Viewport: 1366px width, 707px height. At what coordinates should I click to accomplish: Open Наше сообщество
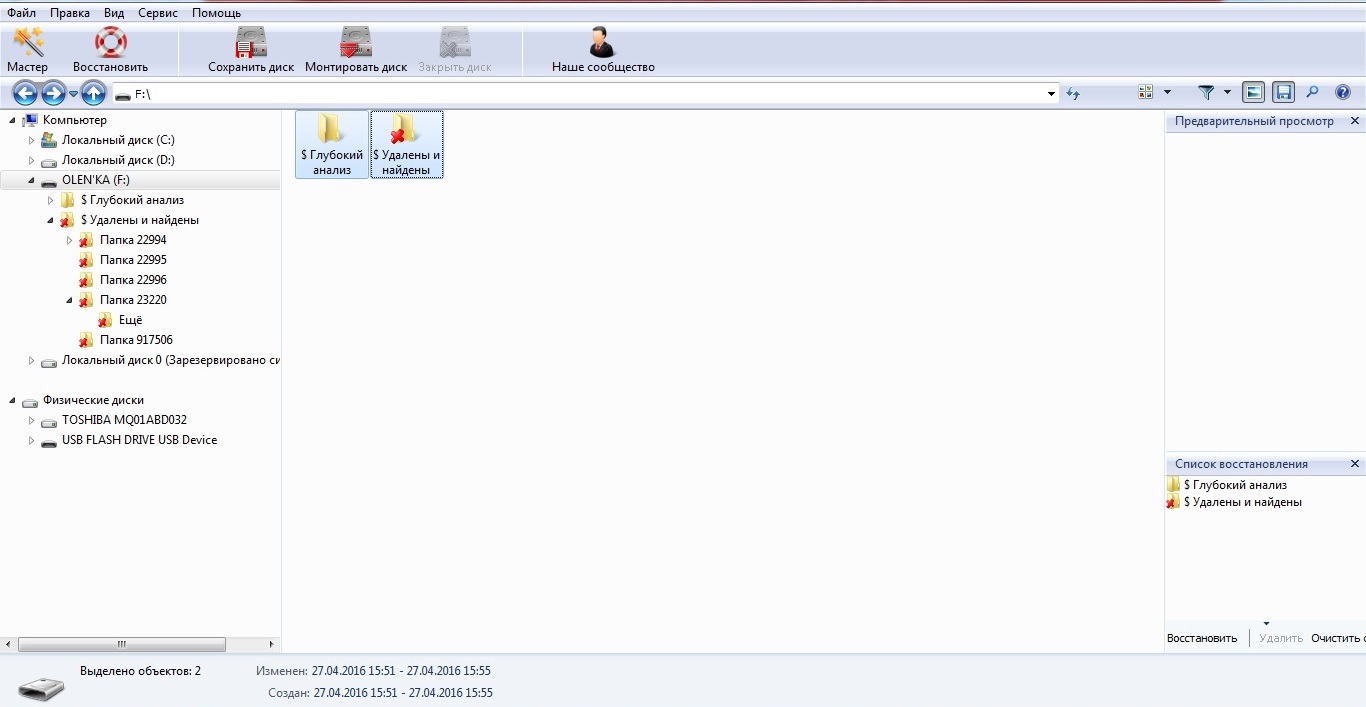[x=603, y=50]
